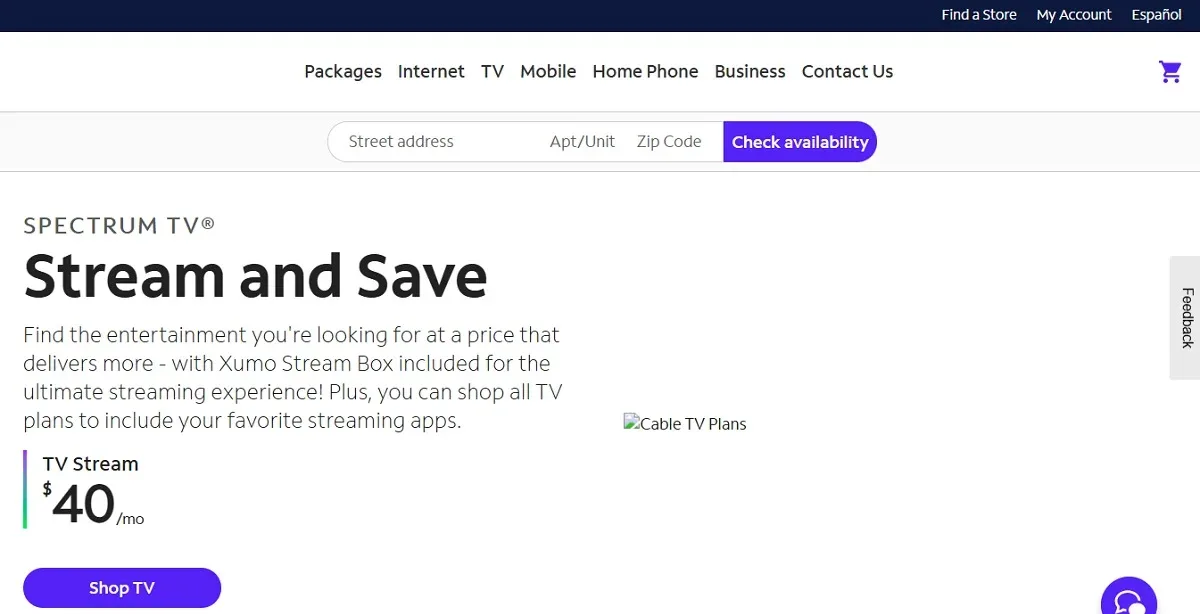Click the Check availability button
Screen dimensions: 1200x614
[x=800, y=142]
